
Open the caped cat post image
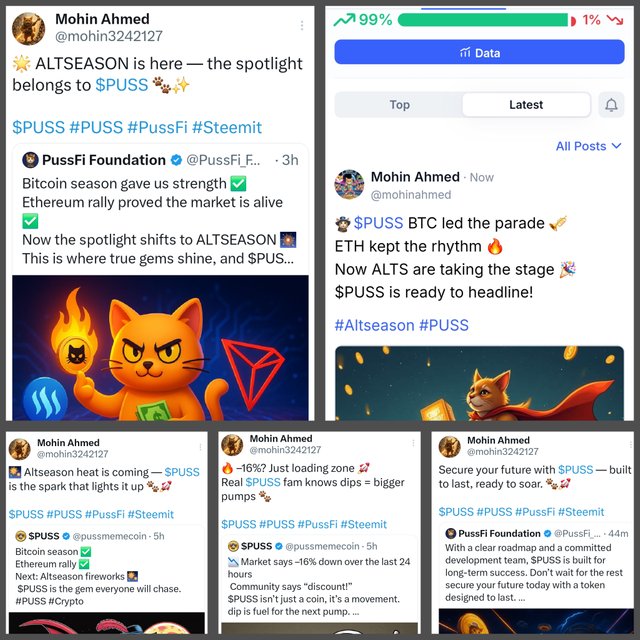(x=479, y=383)
